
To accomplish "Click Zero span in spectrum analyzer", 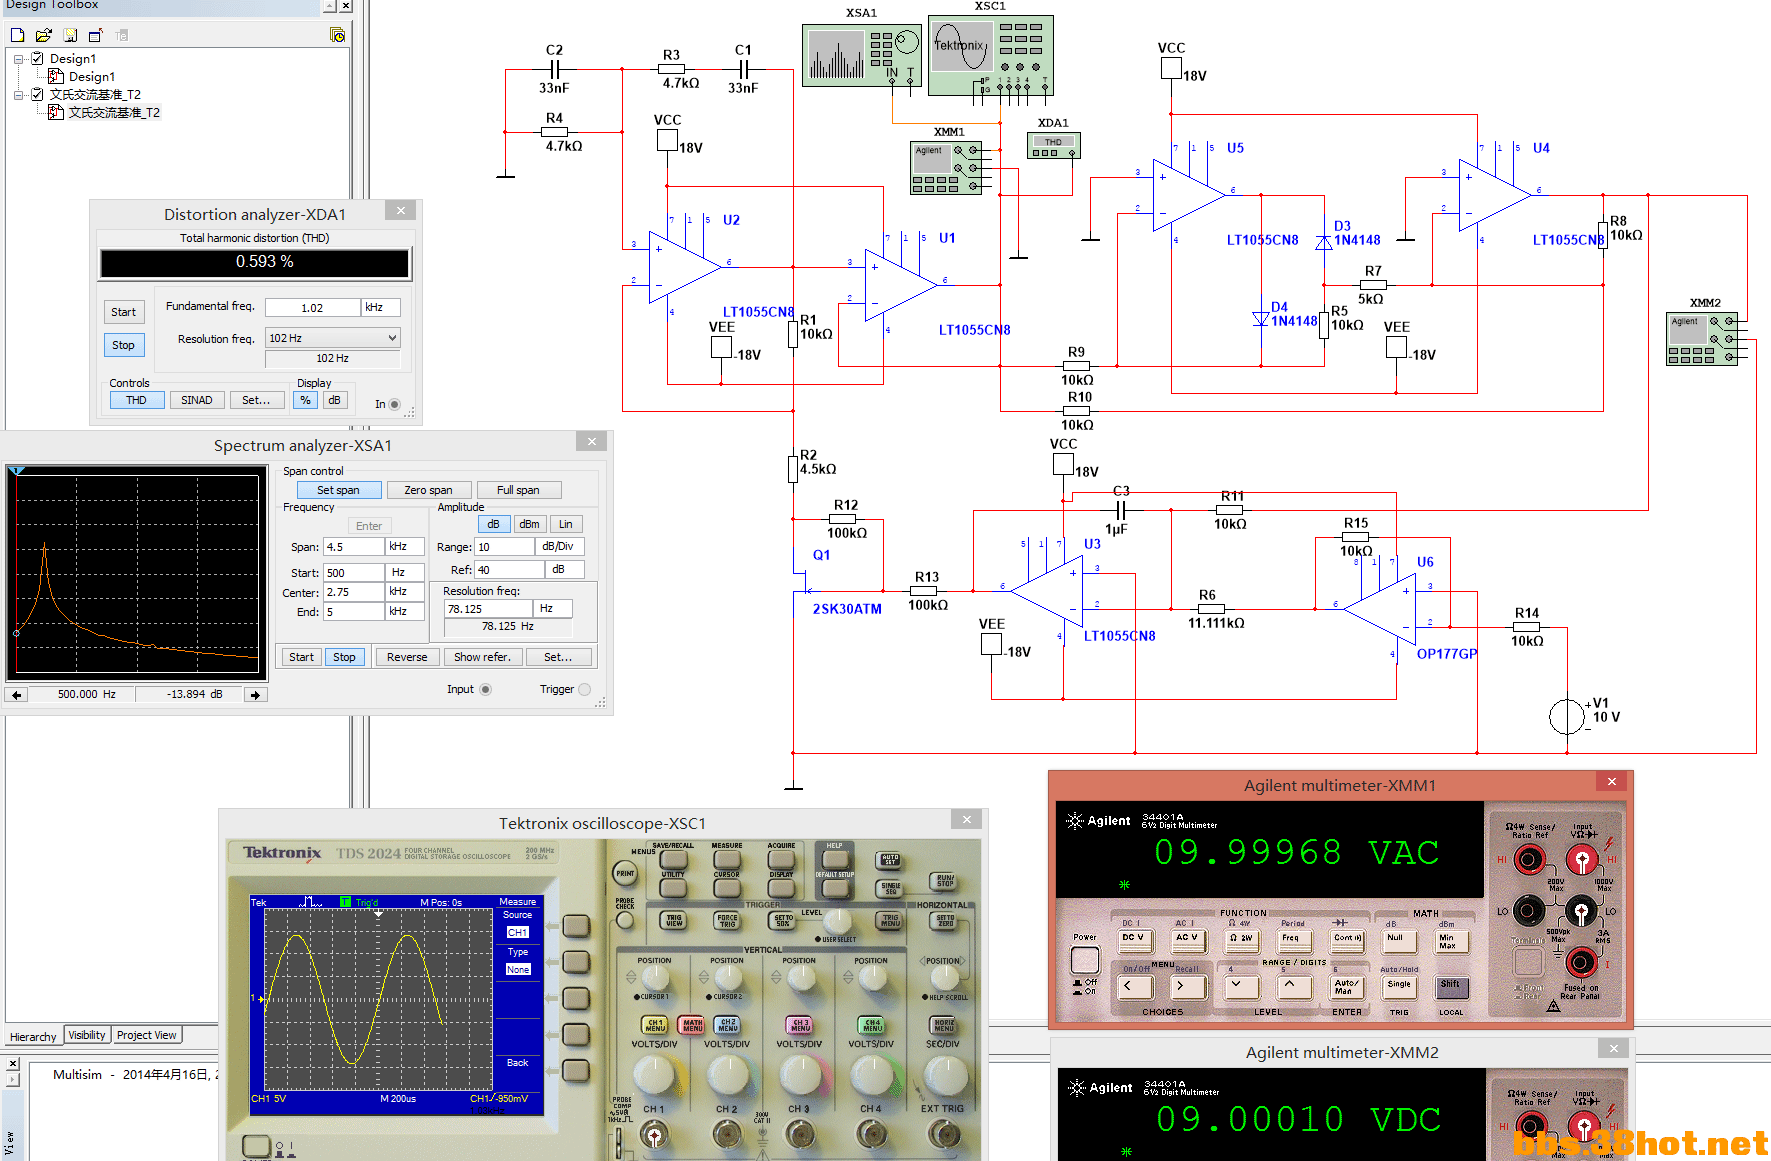I will point(428,490).
